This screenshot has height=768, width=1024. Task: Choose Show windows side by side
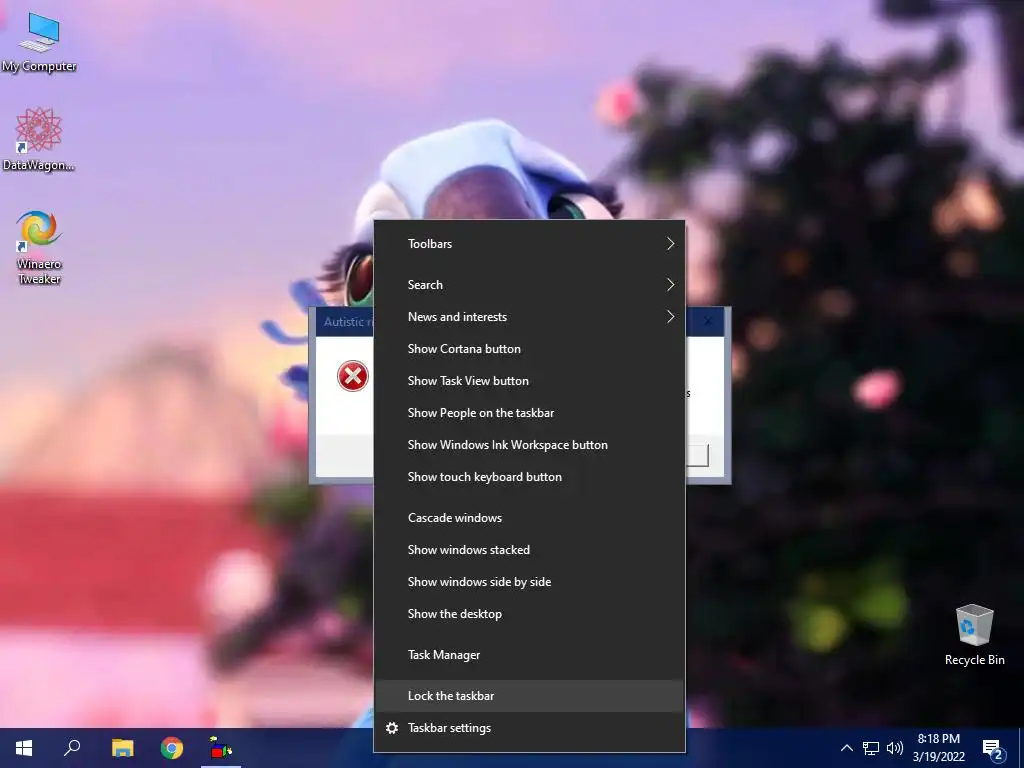coord(529,582)
